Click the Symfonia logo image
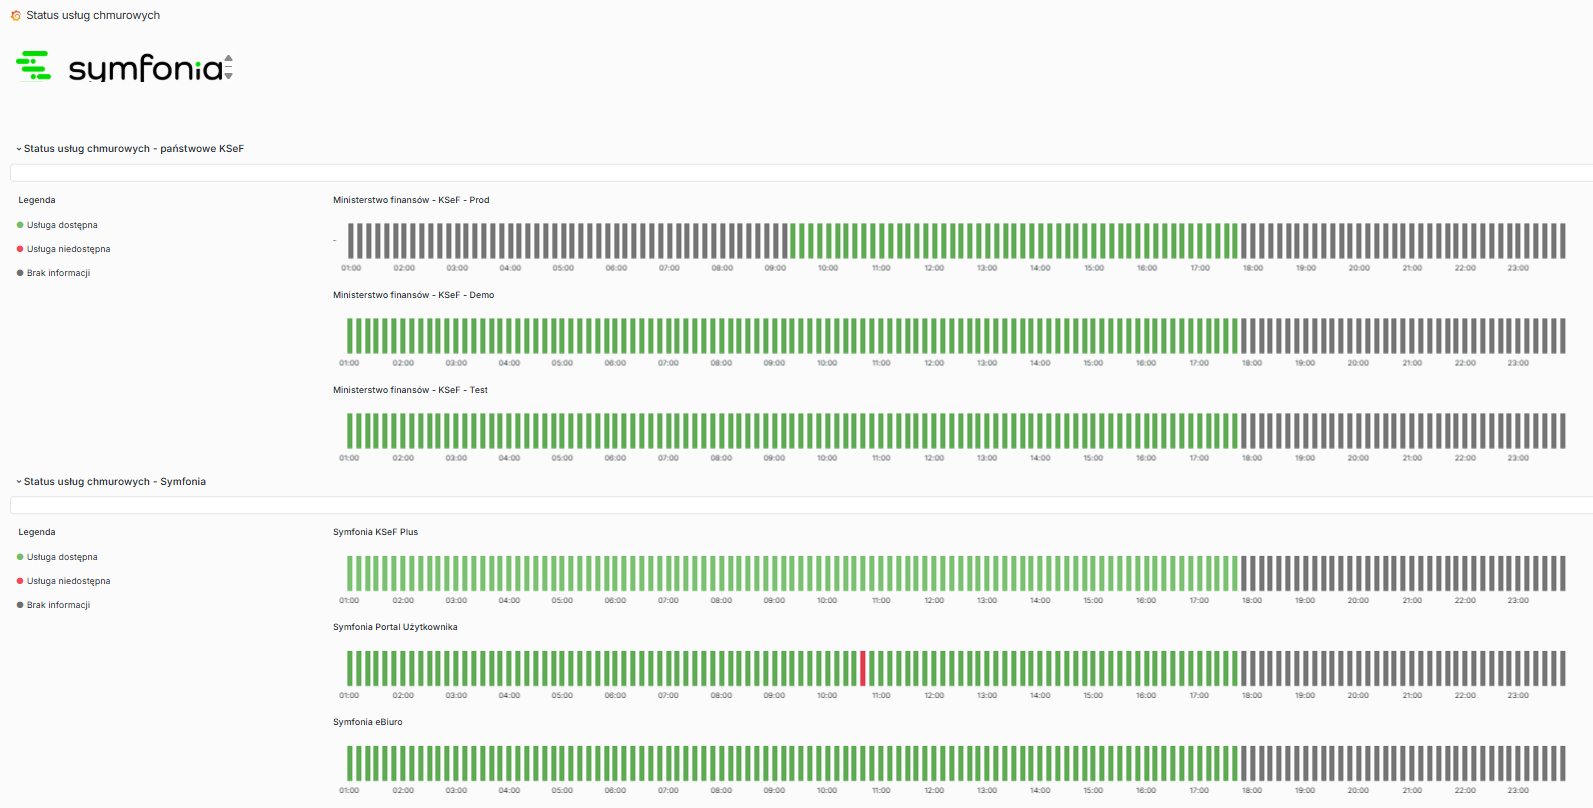This screenshot has height=808, width=1593. 120,67
